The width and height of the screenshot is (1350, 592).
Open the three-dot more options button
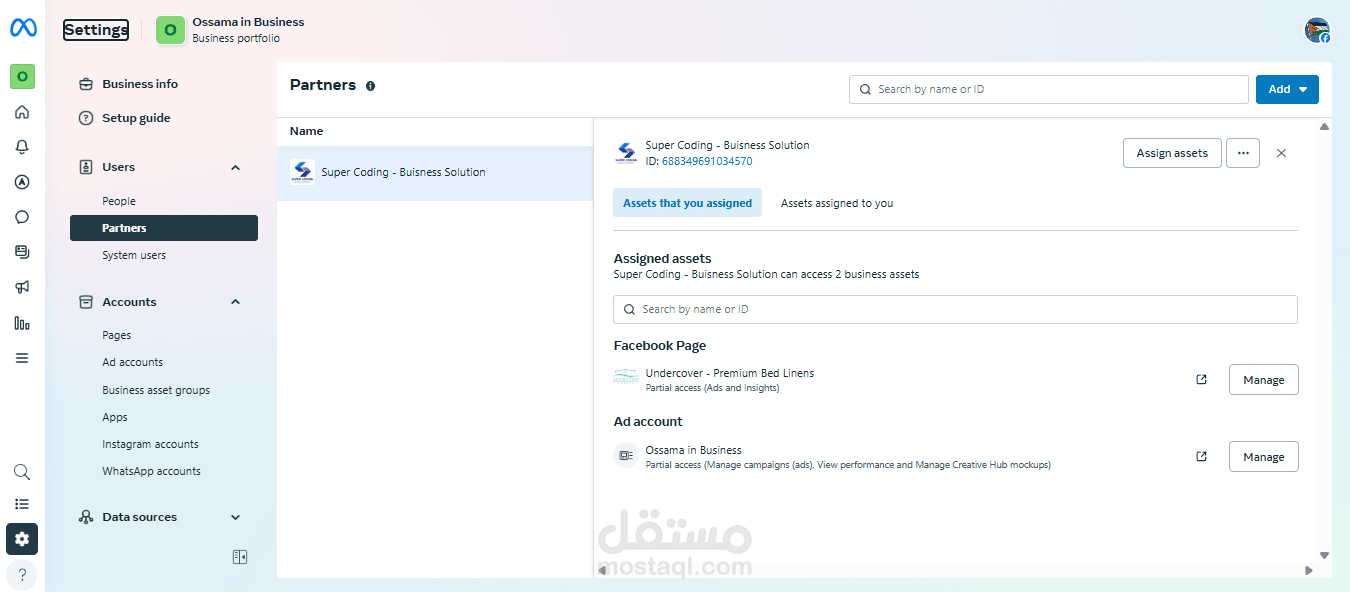[x=1243, y=153]
